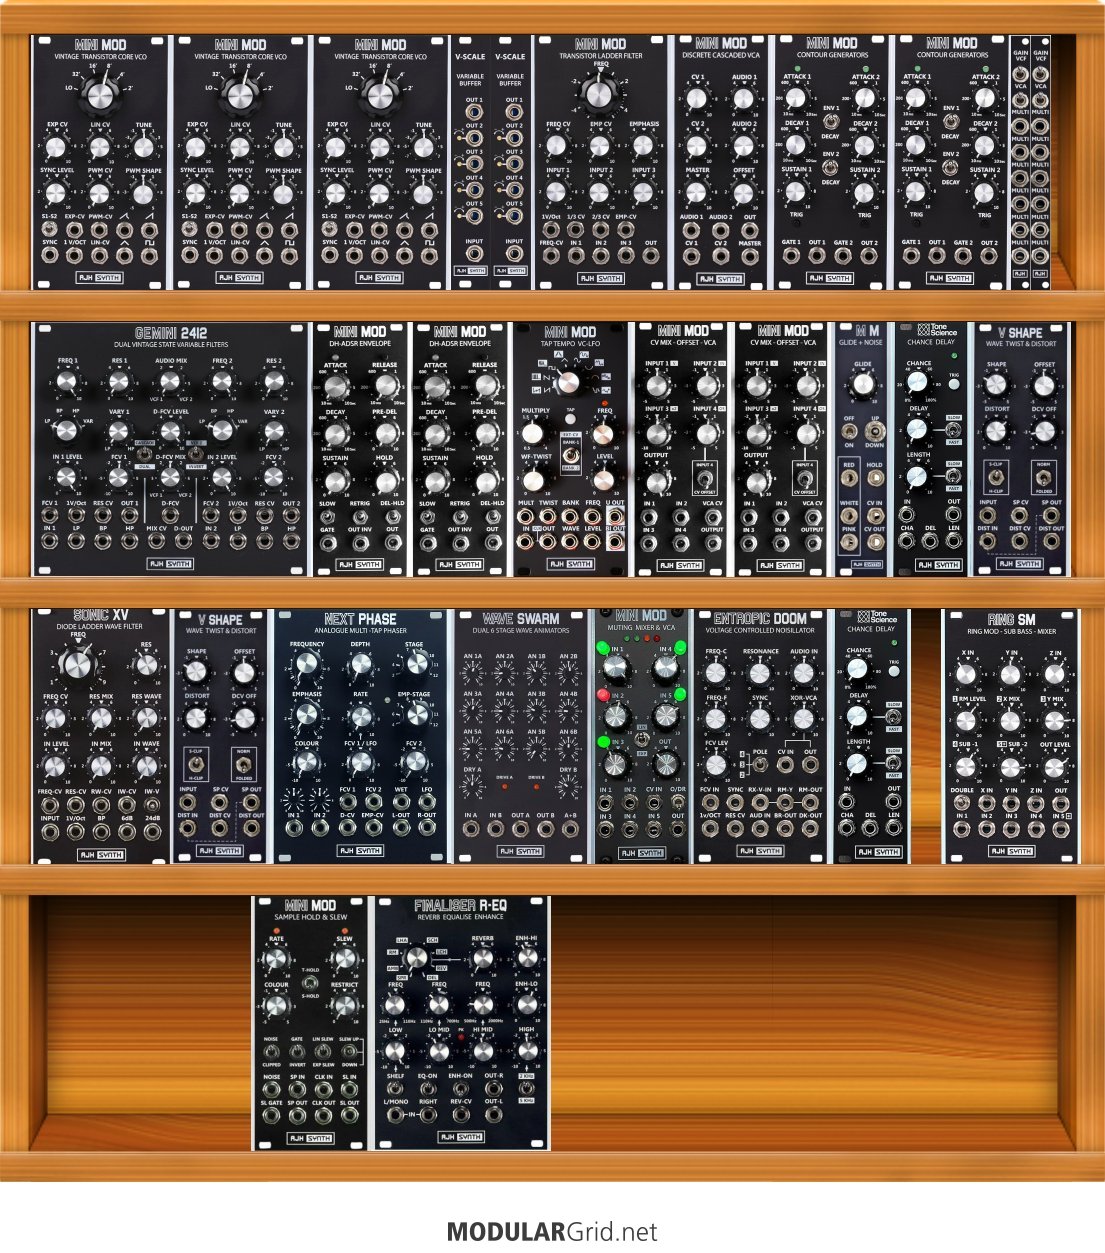Select SL GATE jack on Sample Hold & Slew

click(271, 1114)
